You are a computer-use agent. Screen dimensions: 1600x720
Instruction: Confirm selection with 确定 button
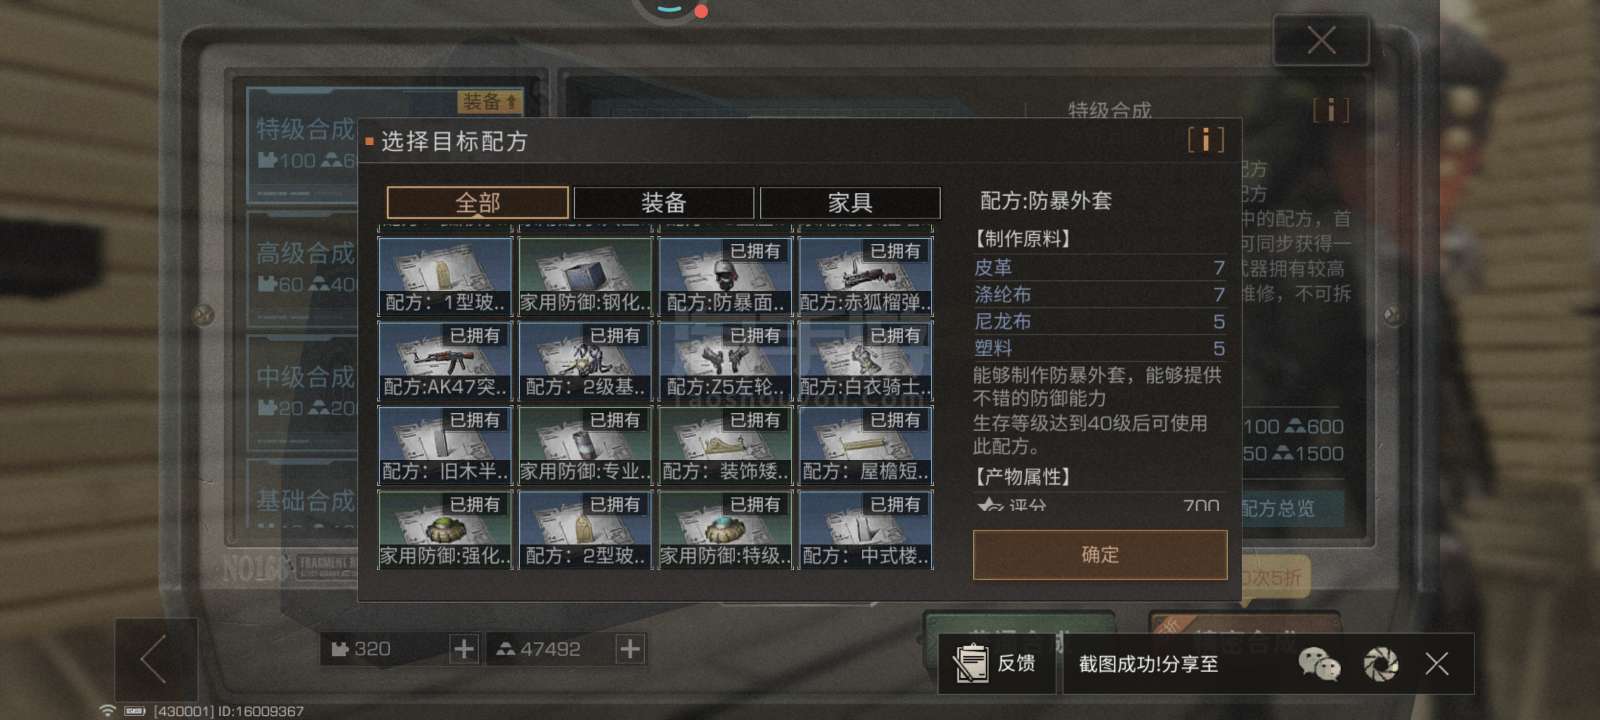point(1100,554)
